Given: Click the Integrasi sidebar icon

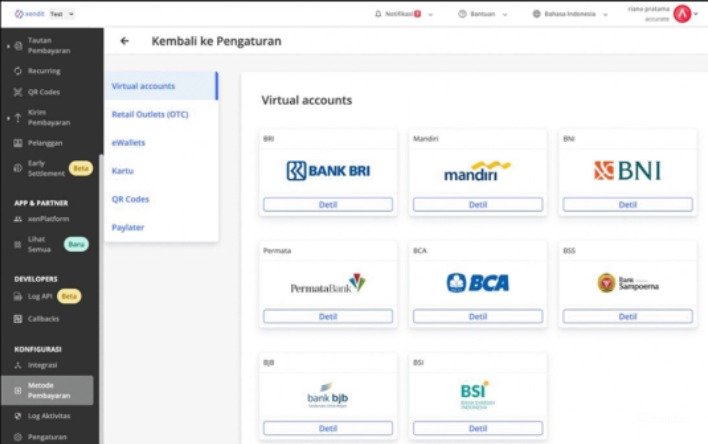Looking at the screenshot, I should pos(18,365).
